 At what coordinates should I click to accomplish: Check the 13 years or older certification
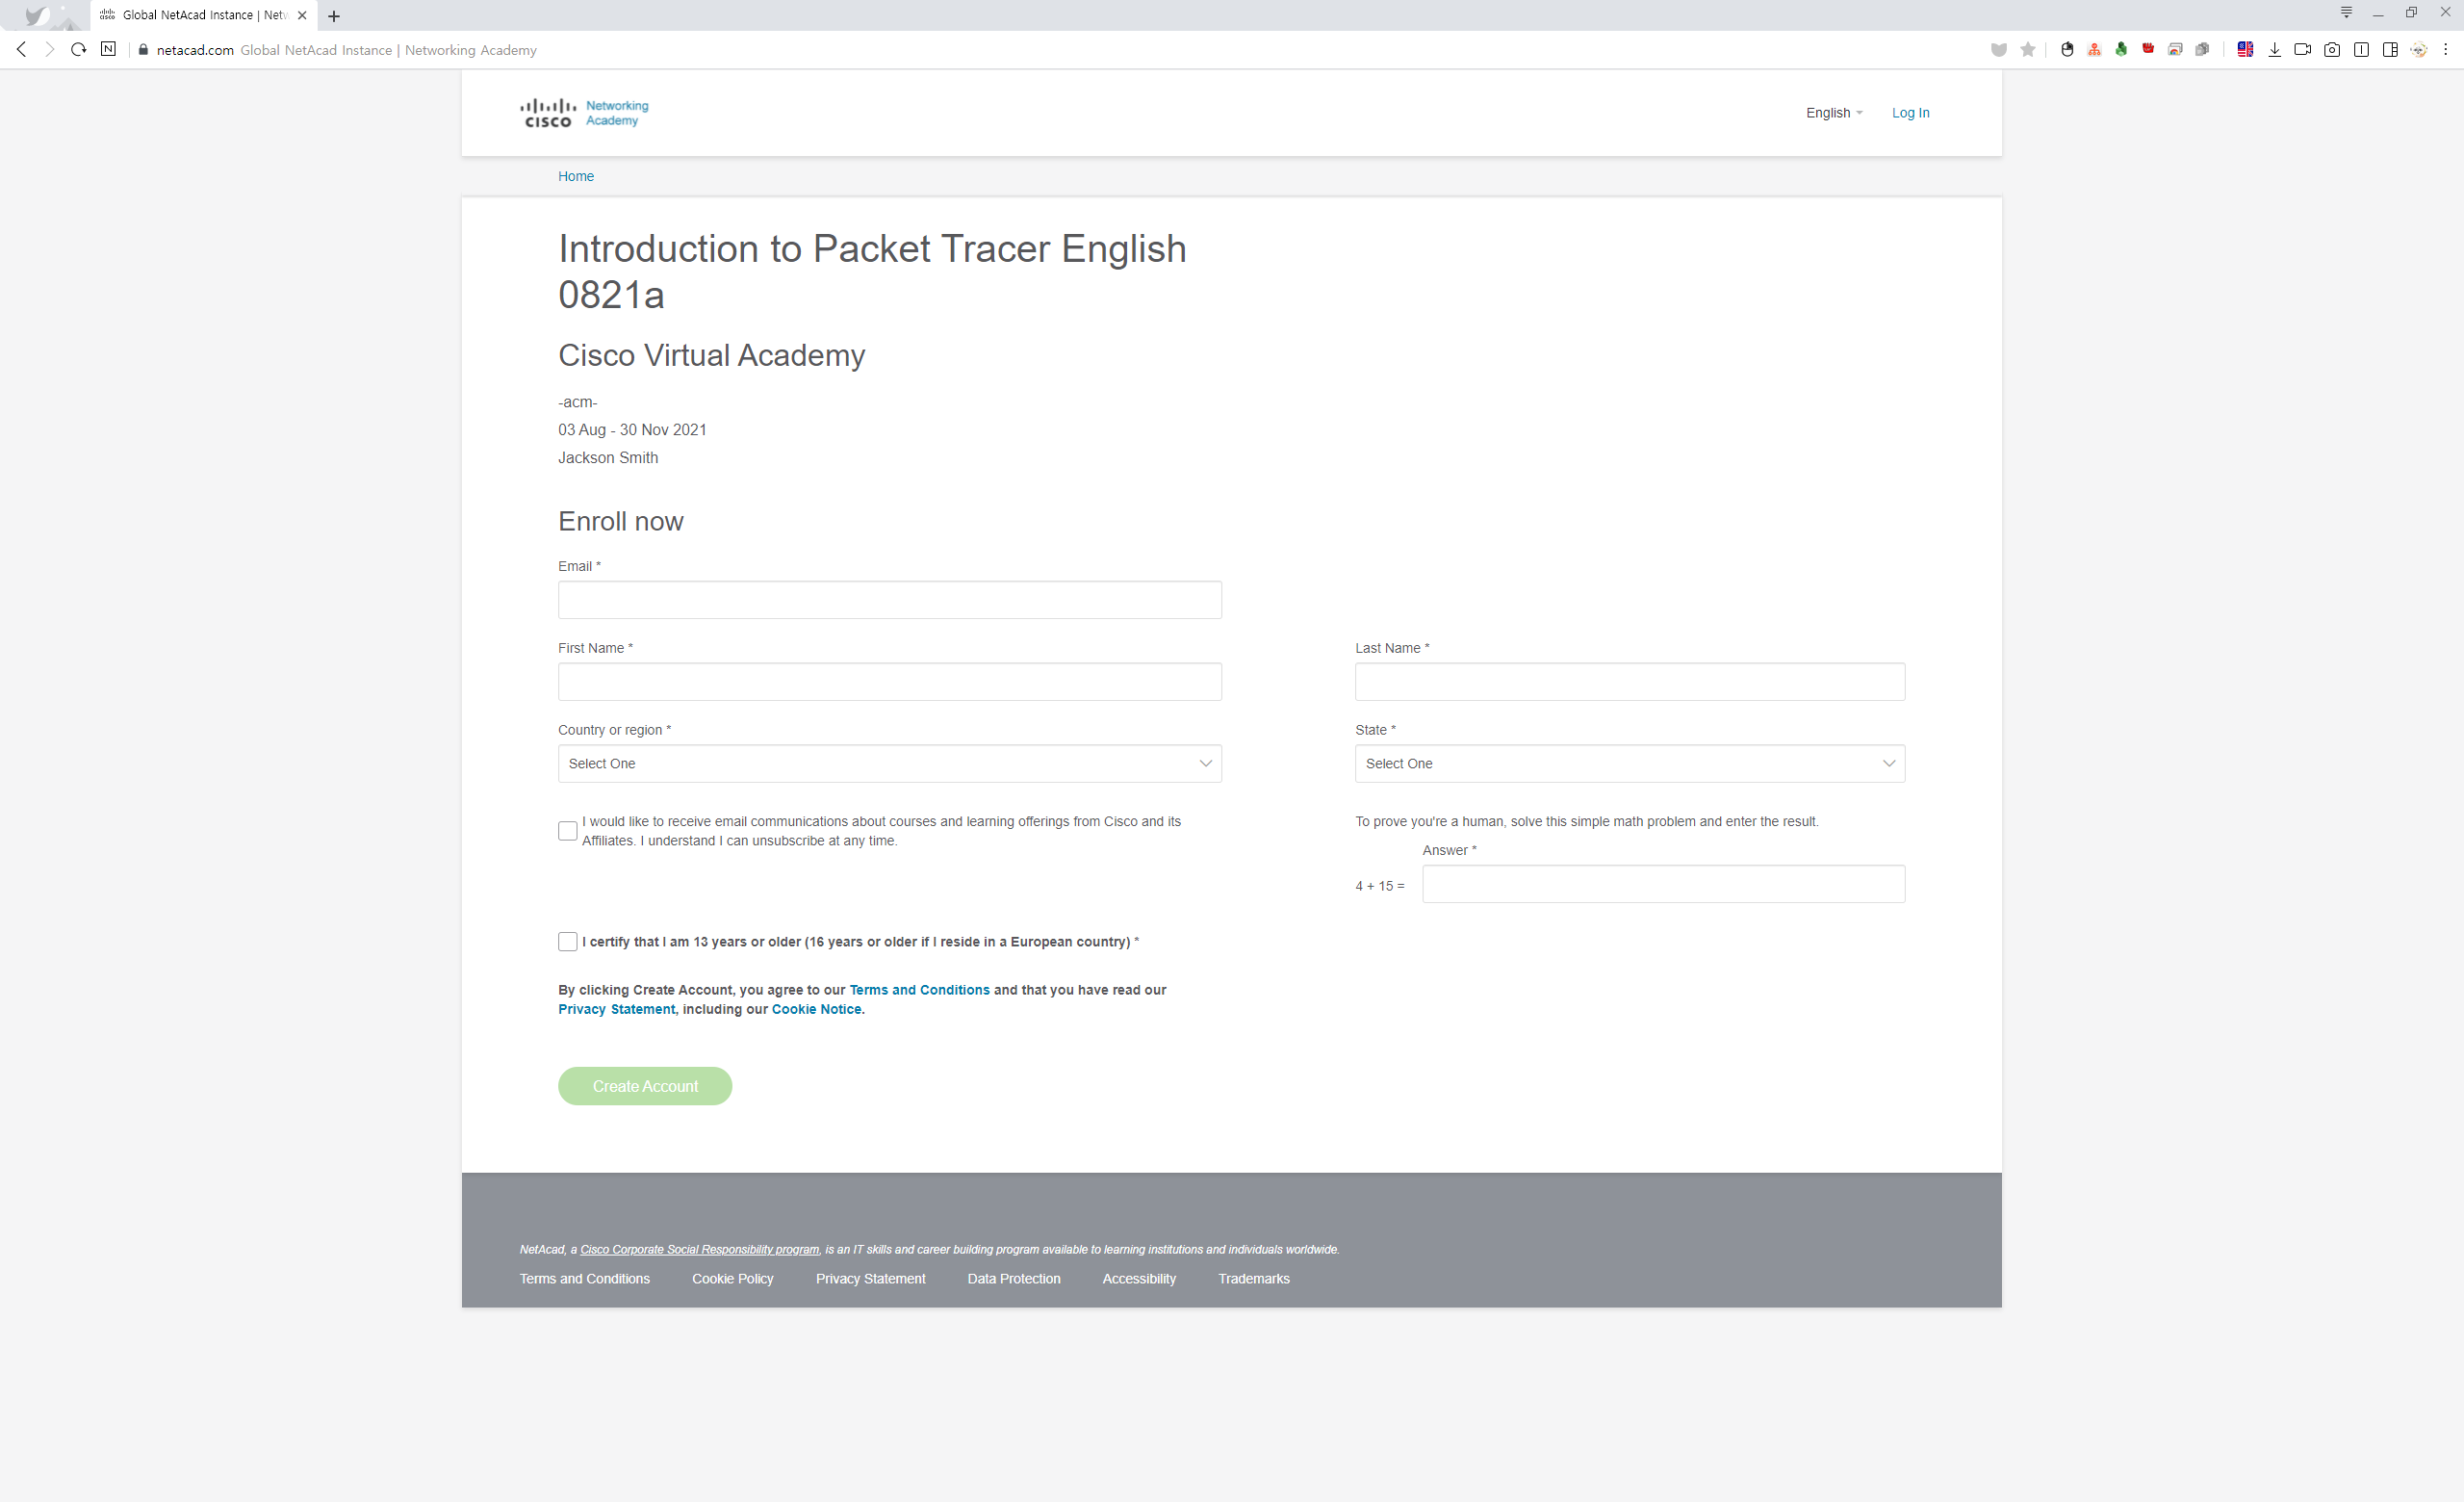567,942
